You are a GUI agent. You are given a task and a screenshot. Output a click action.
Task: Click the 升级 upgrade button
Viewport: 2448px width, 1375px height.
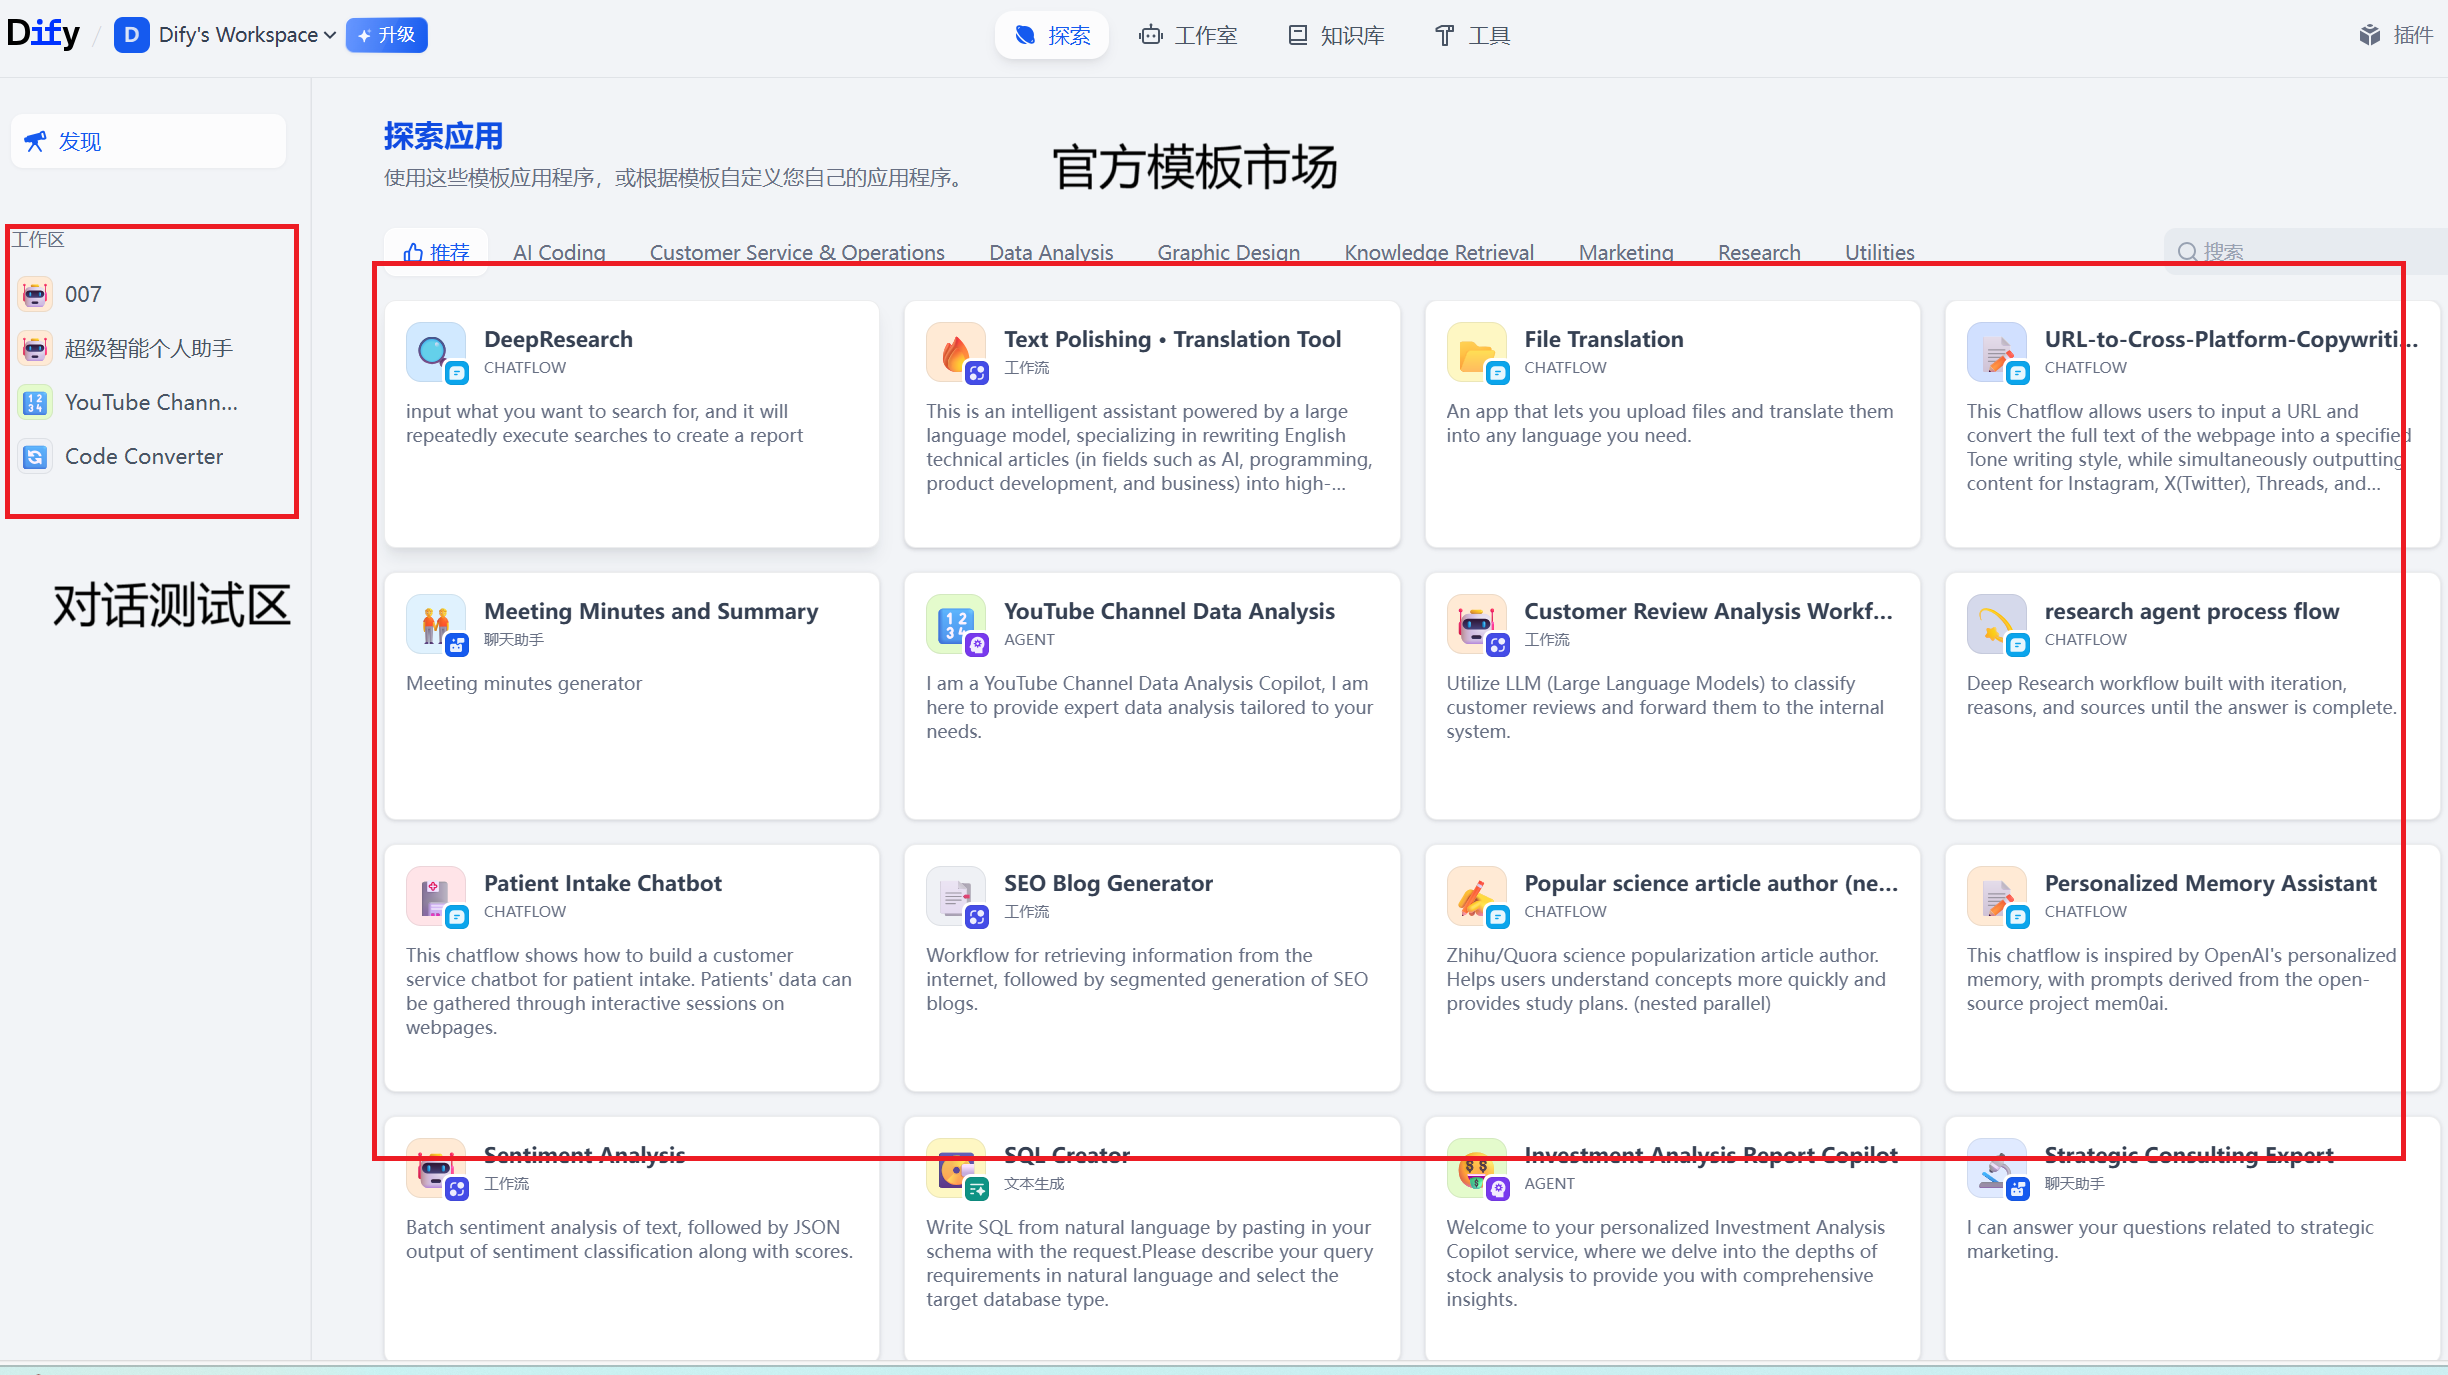tap(386, 34)
